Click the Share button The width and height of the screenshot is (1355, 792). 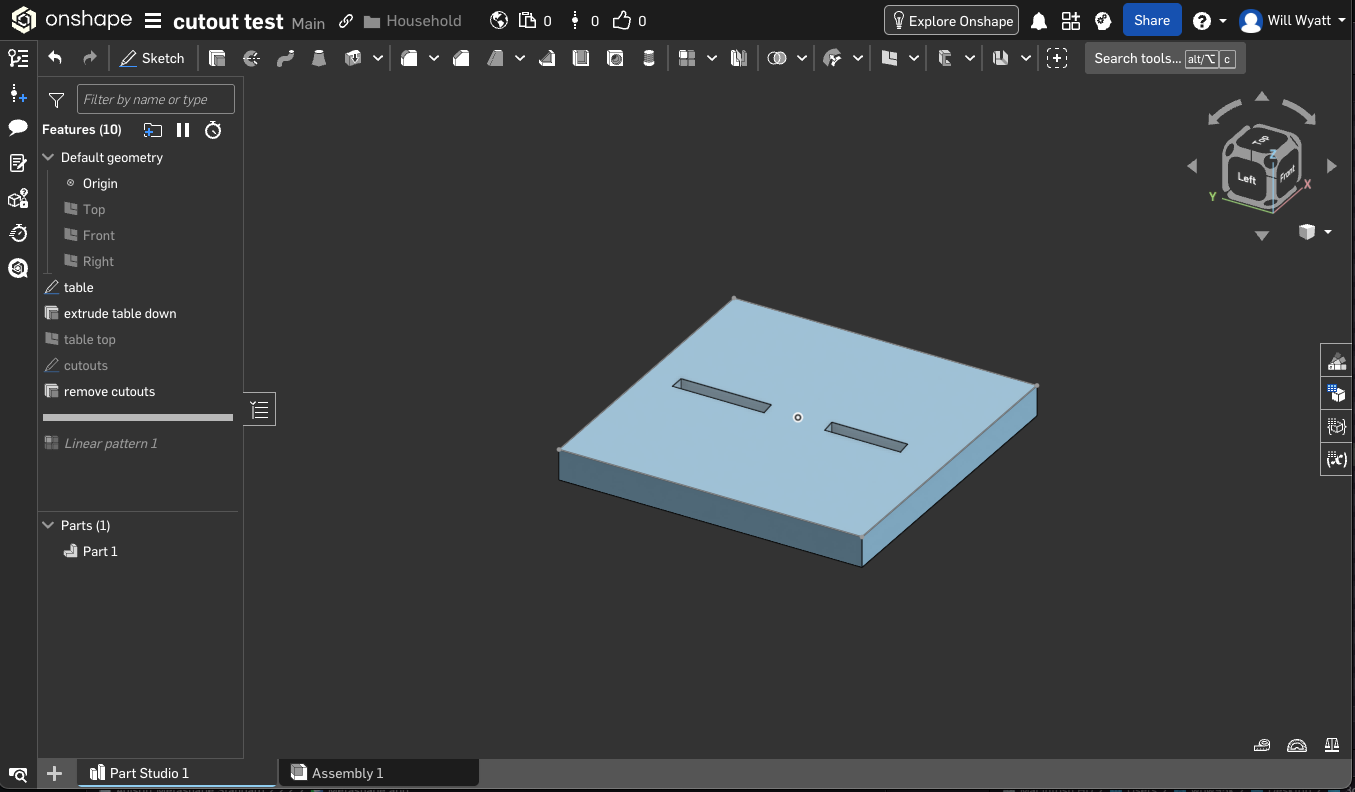point(1152,21)
